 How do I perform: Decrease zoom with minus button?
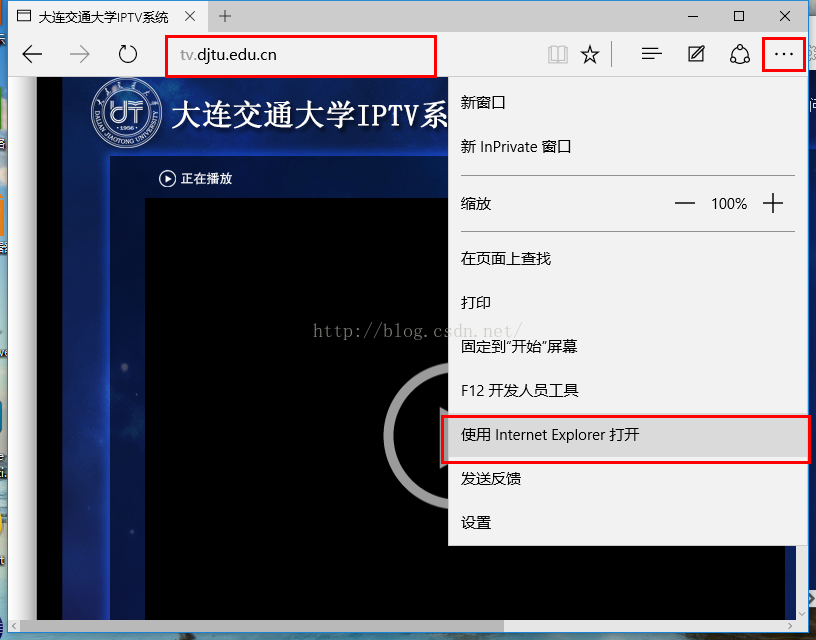[x=685, y=203]
